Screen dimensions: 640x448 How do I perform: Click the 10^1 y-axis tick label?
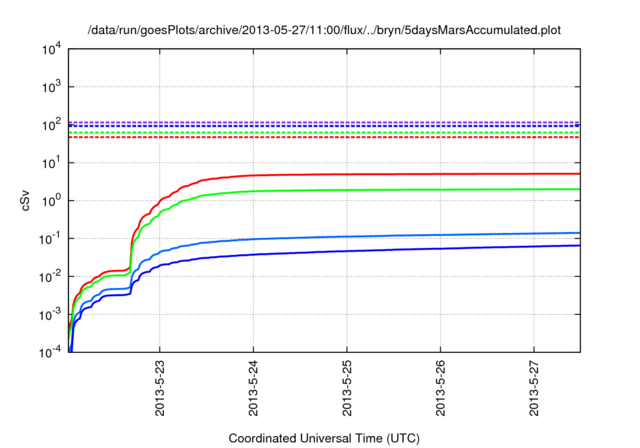pos(51,163)
